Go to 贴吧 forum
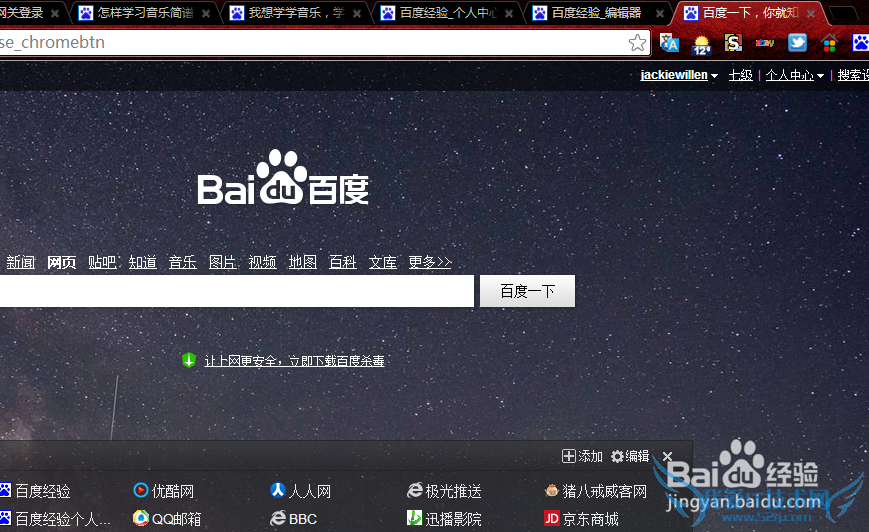The image size is (869, 532). point(102,262)
